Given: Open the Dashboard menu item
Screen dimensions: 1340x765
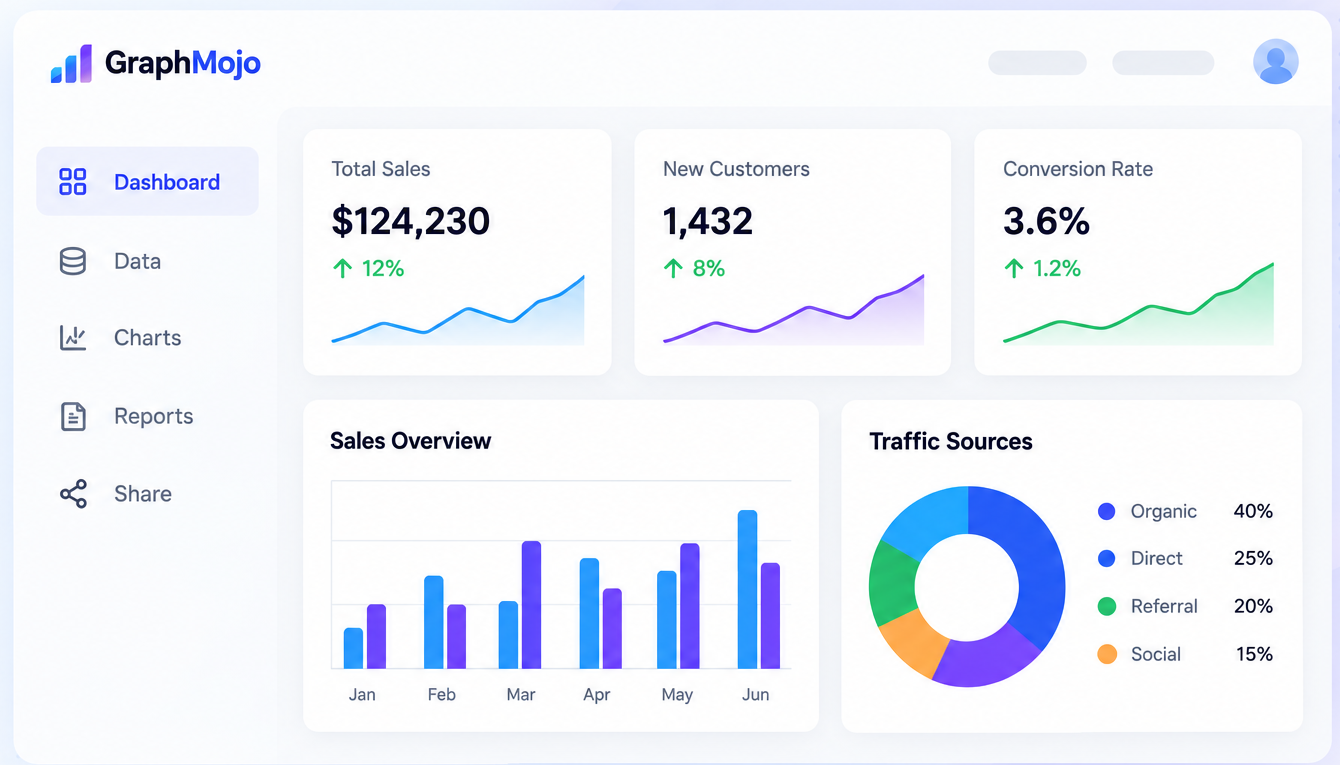Looking at the screenshot, I should click(147, 181).
